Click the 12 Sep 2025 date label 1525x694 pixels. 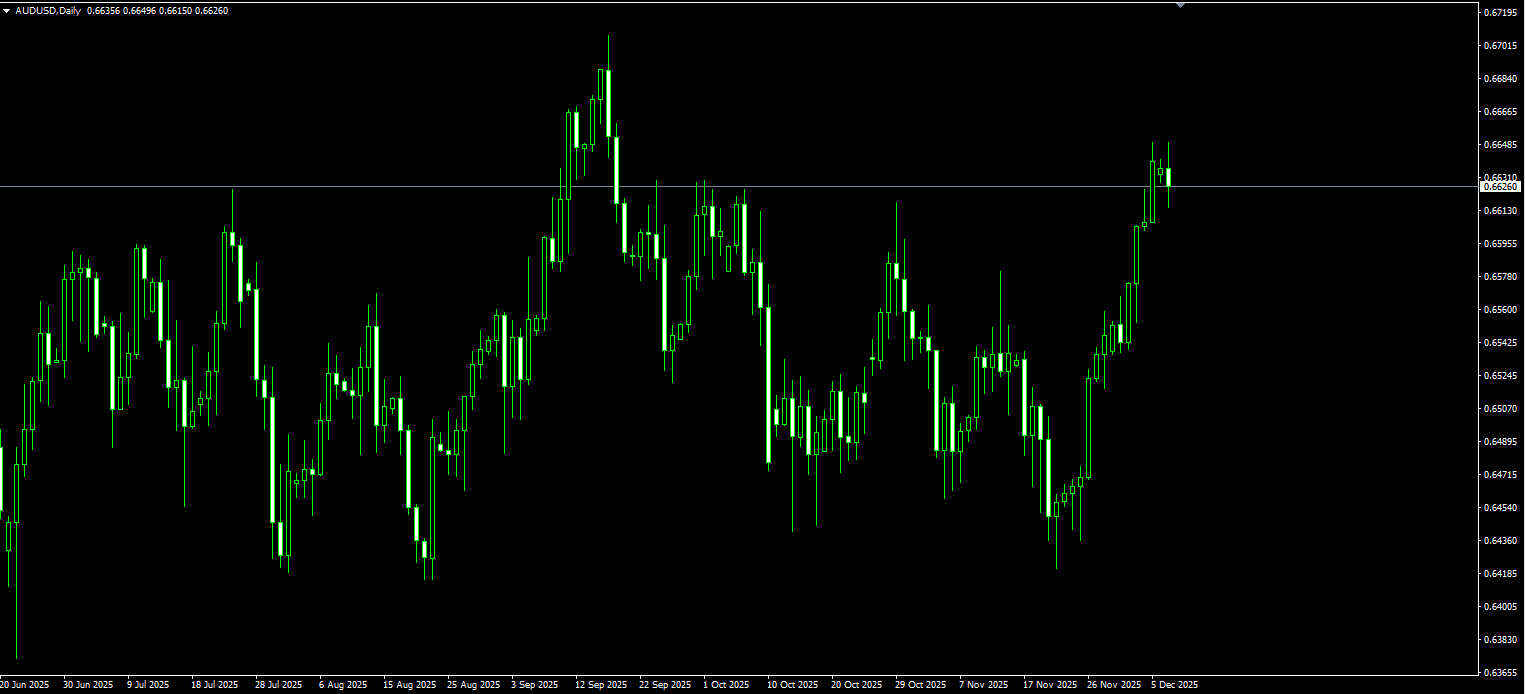click(601, 685)
